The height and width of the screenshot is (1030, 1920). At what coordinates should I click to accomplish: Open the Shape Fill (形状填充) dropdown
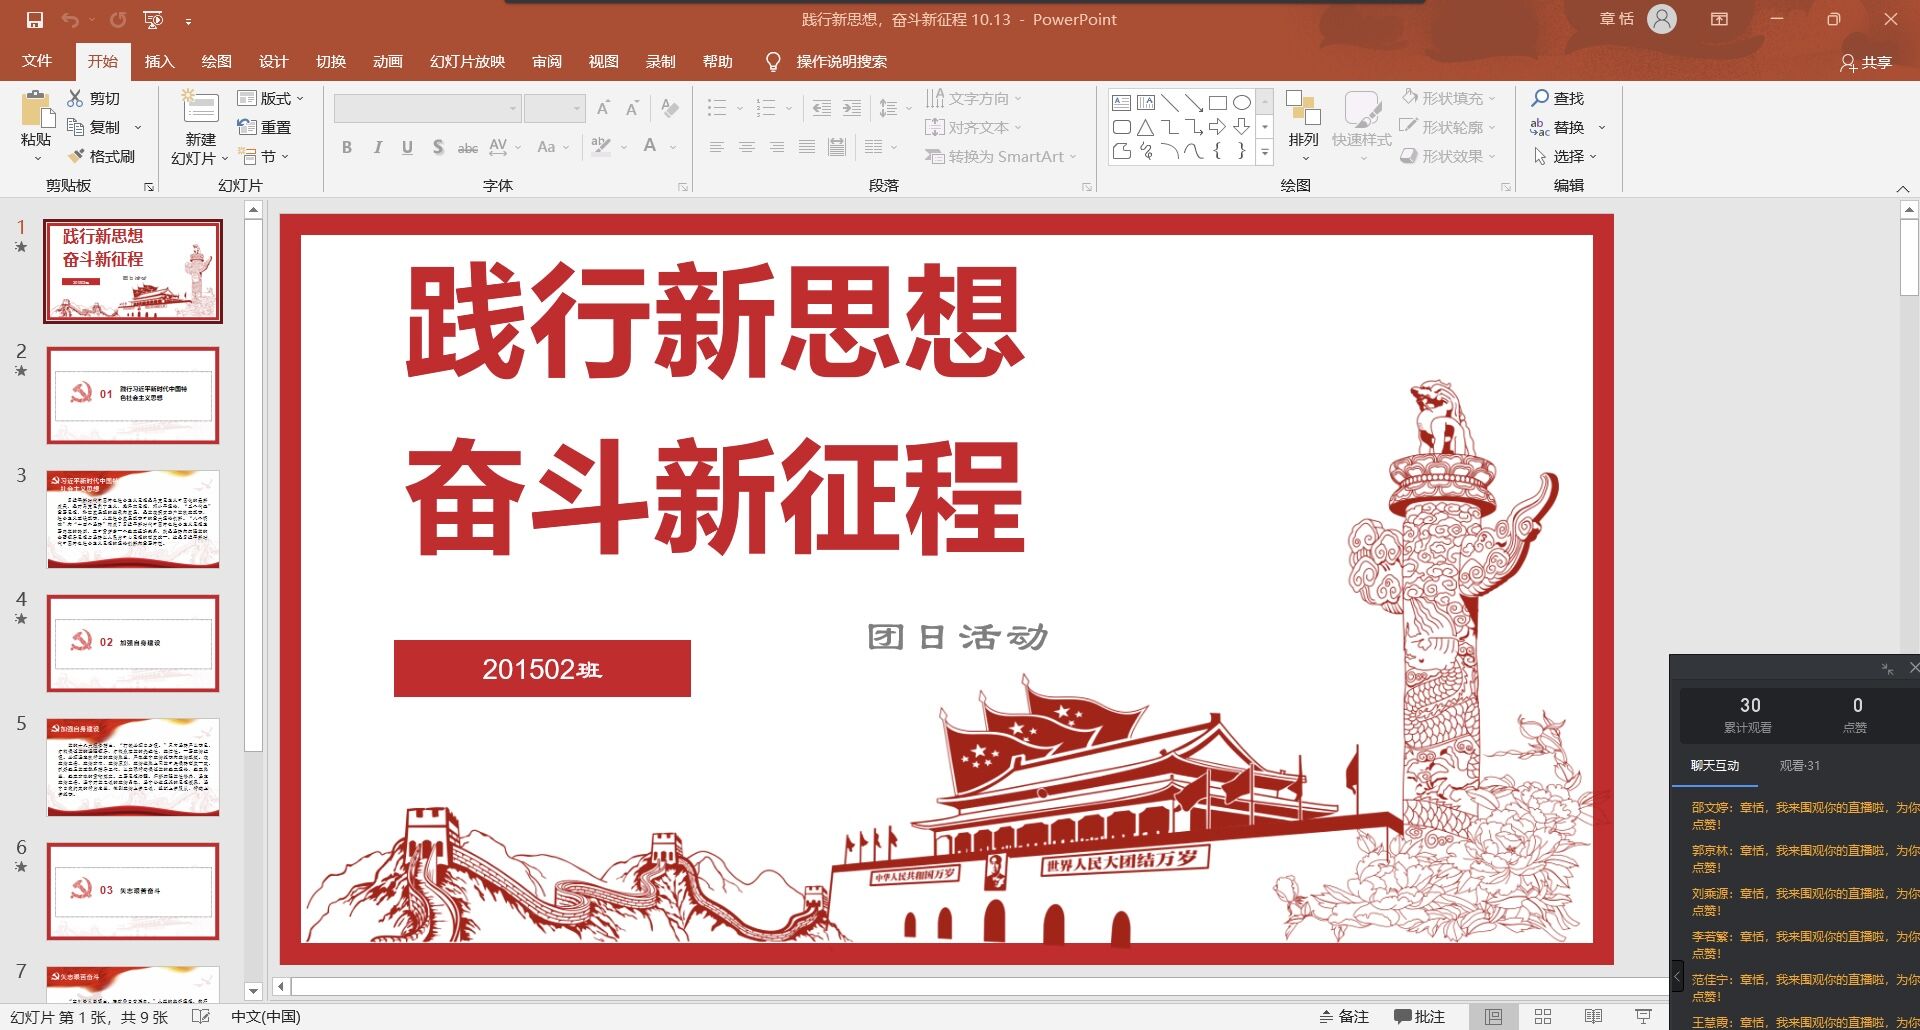coord(1448,98)
